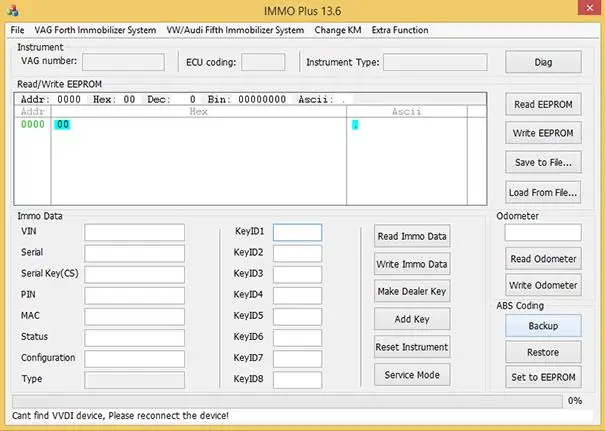This screenshot has width=605, height=431.
Task: Focus the Configuration input field
Action: tap(134, 359)
